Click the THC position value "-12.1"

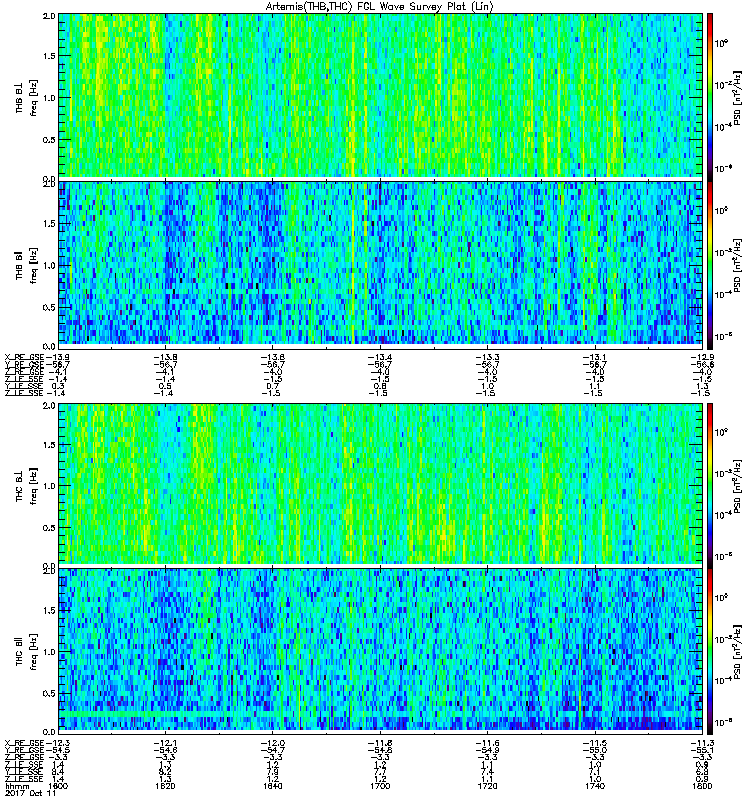[x=165, y=743]
